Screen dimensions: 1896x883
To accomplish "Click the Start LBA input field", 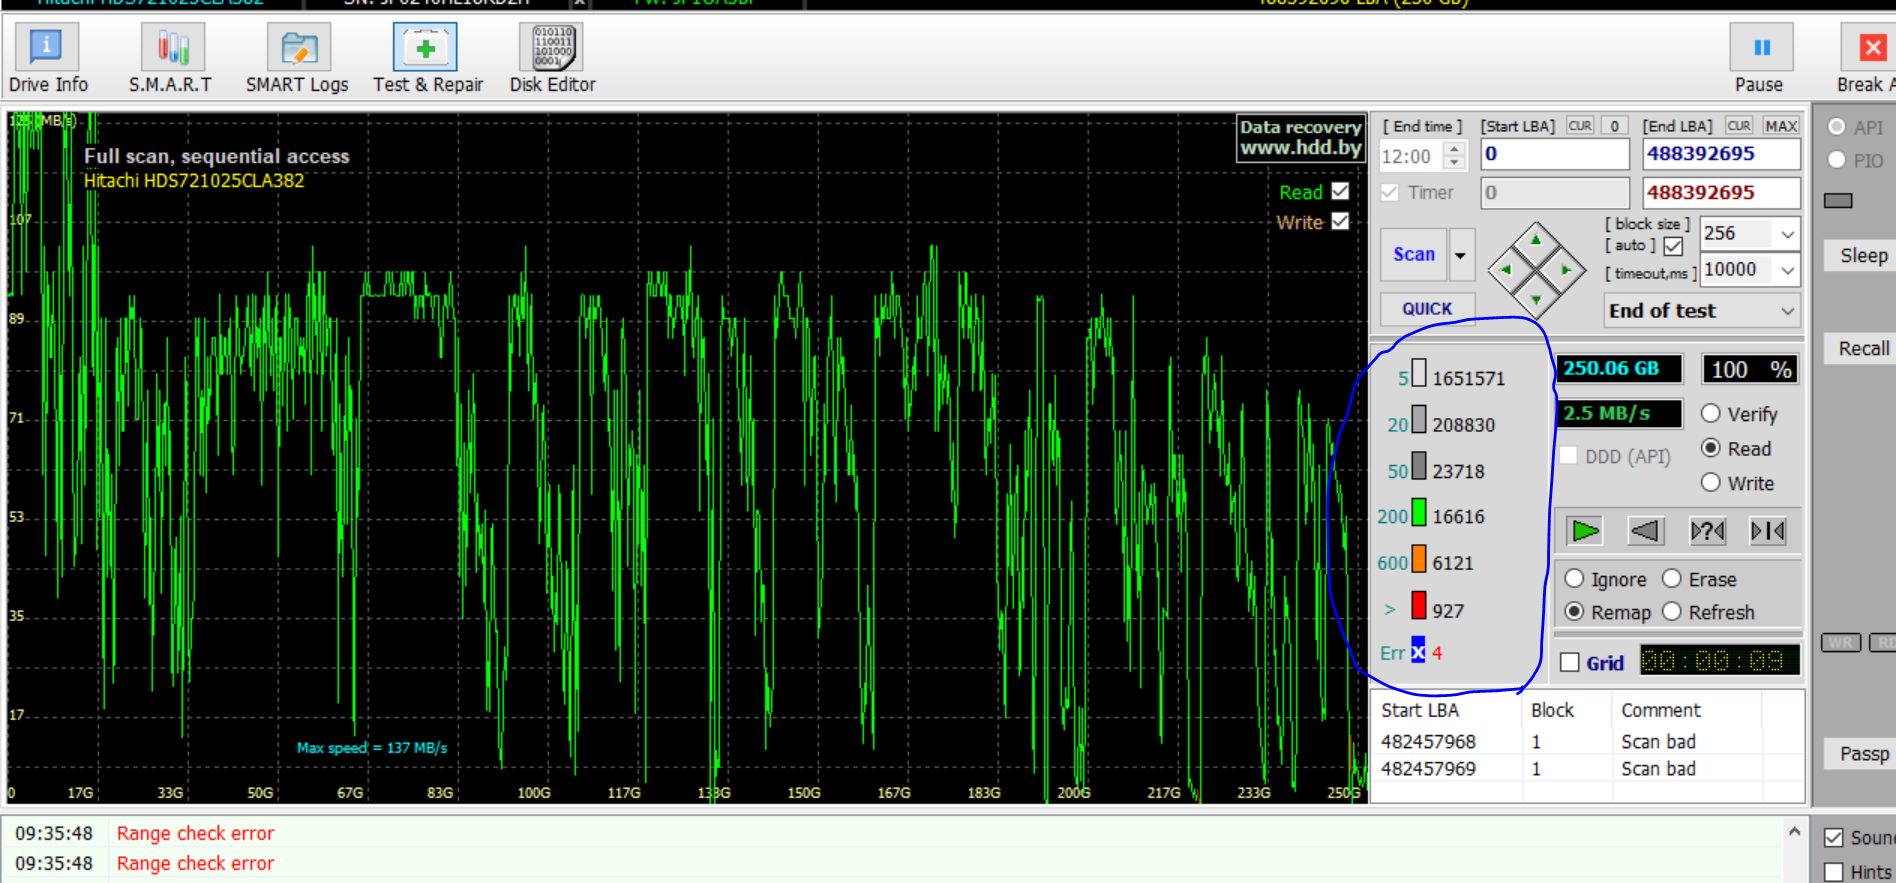I will (x=1555, y=154).
